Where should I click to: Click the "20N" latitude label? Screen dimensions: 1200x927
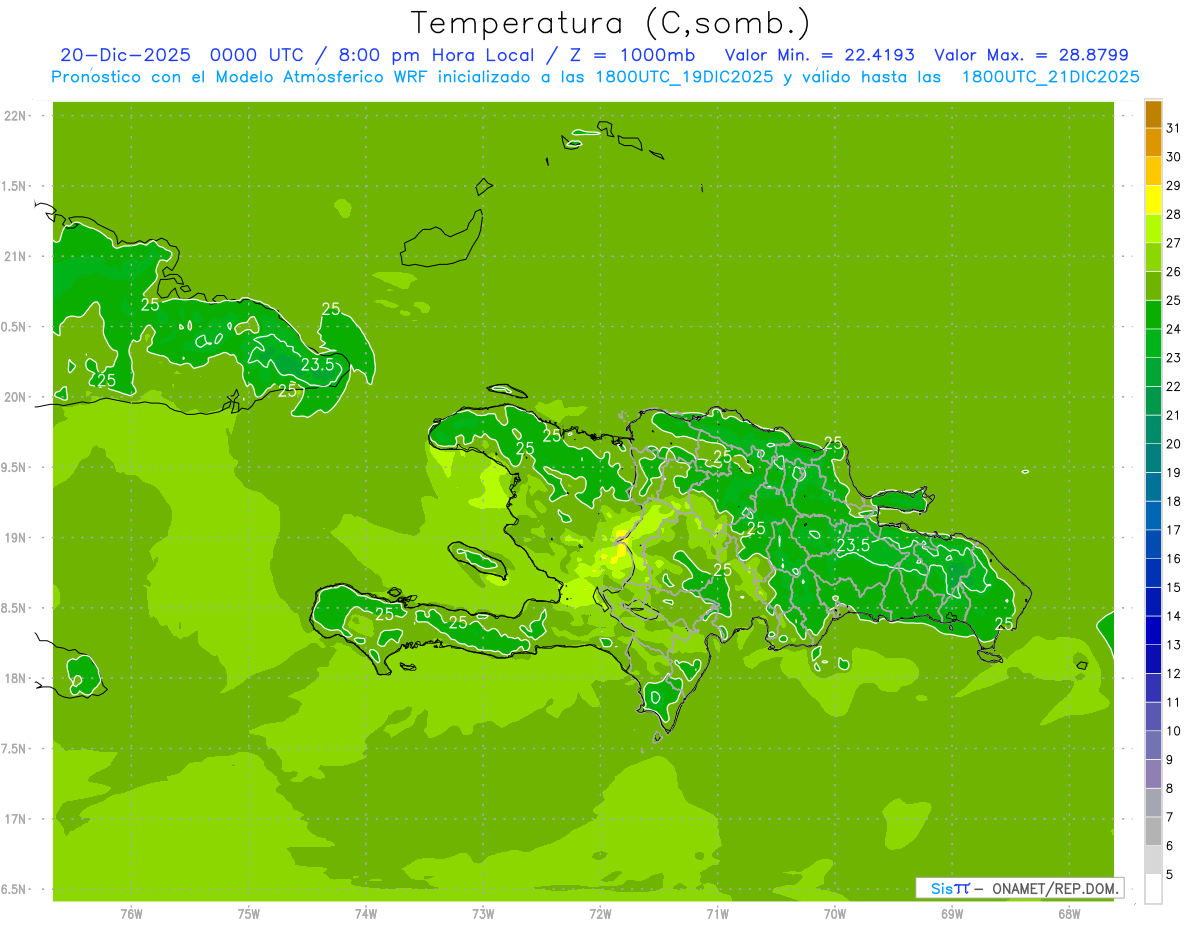(17, 397)
